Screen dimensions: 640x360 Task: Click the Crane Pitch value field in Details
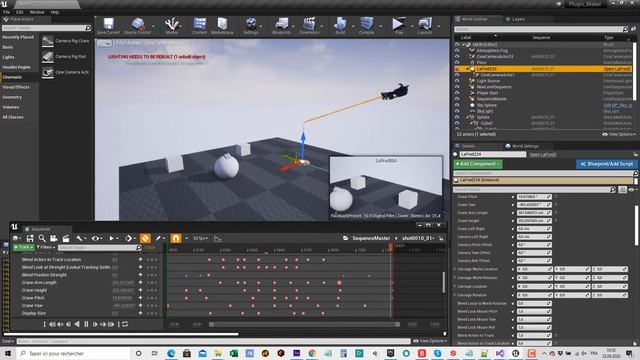tap(534, 197)
